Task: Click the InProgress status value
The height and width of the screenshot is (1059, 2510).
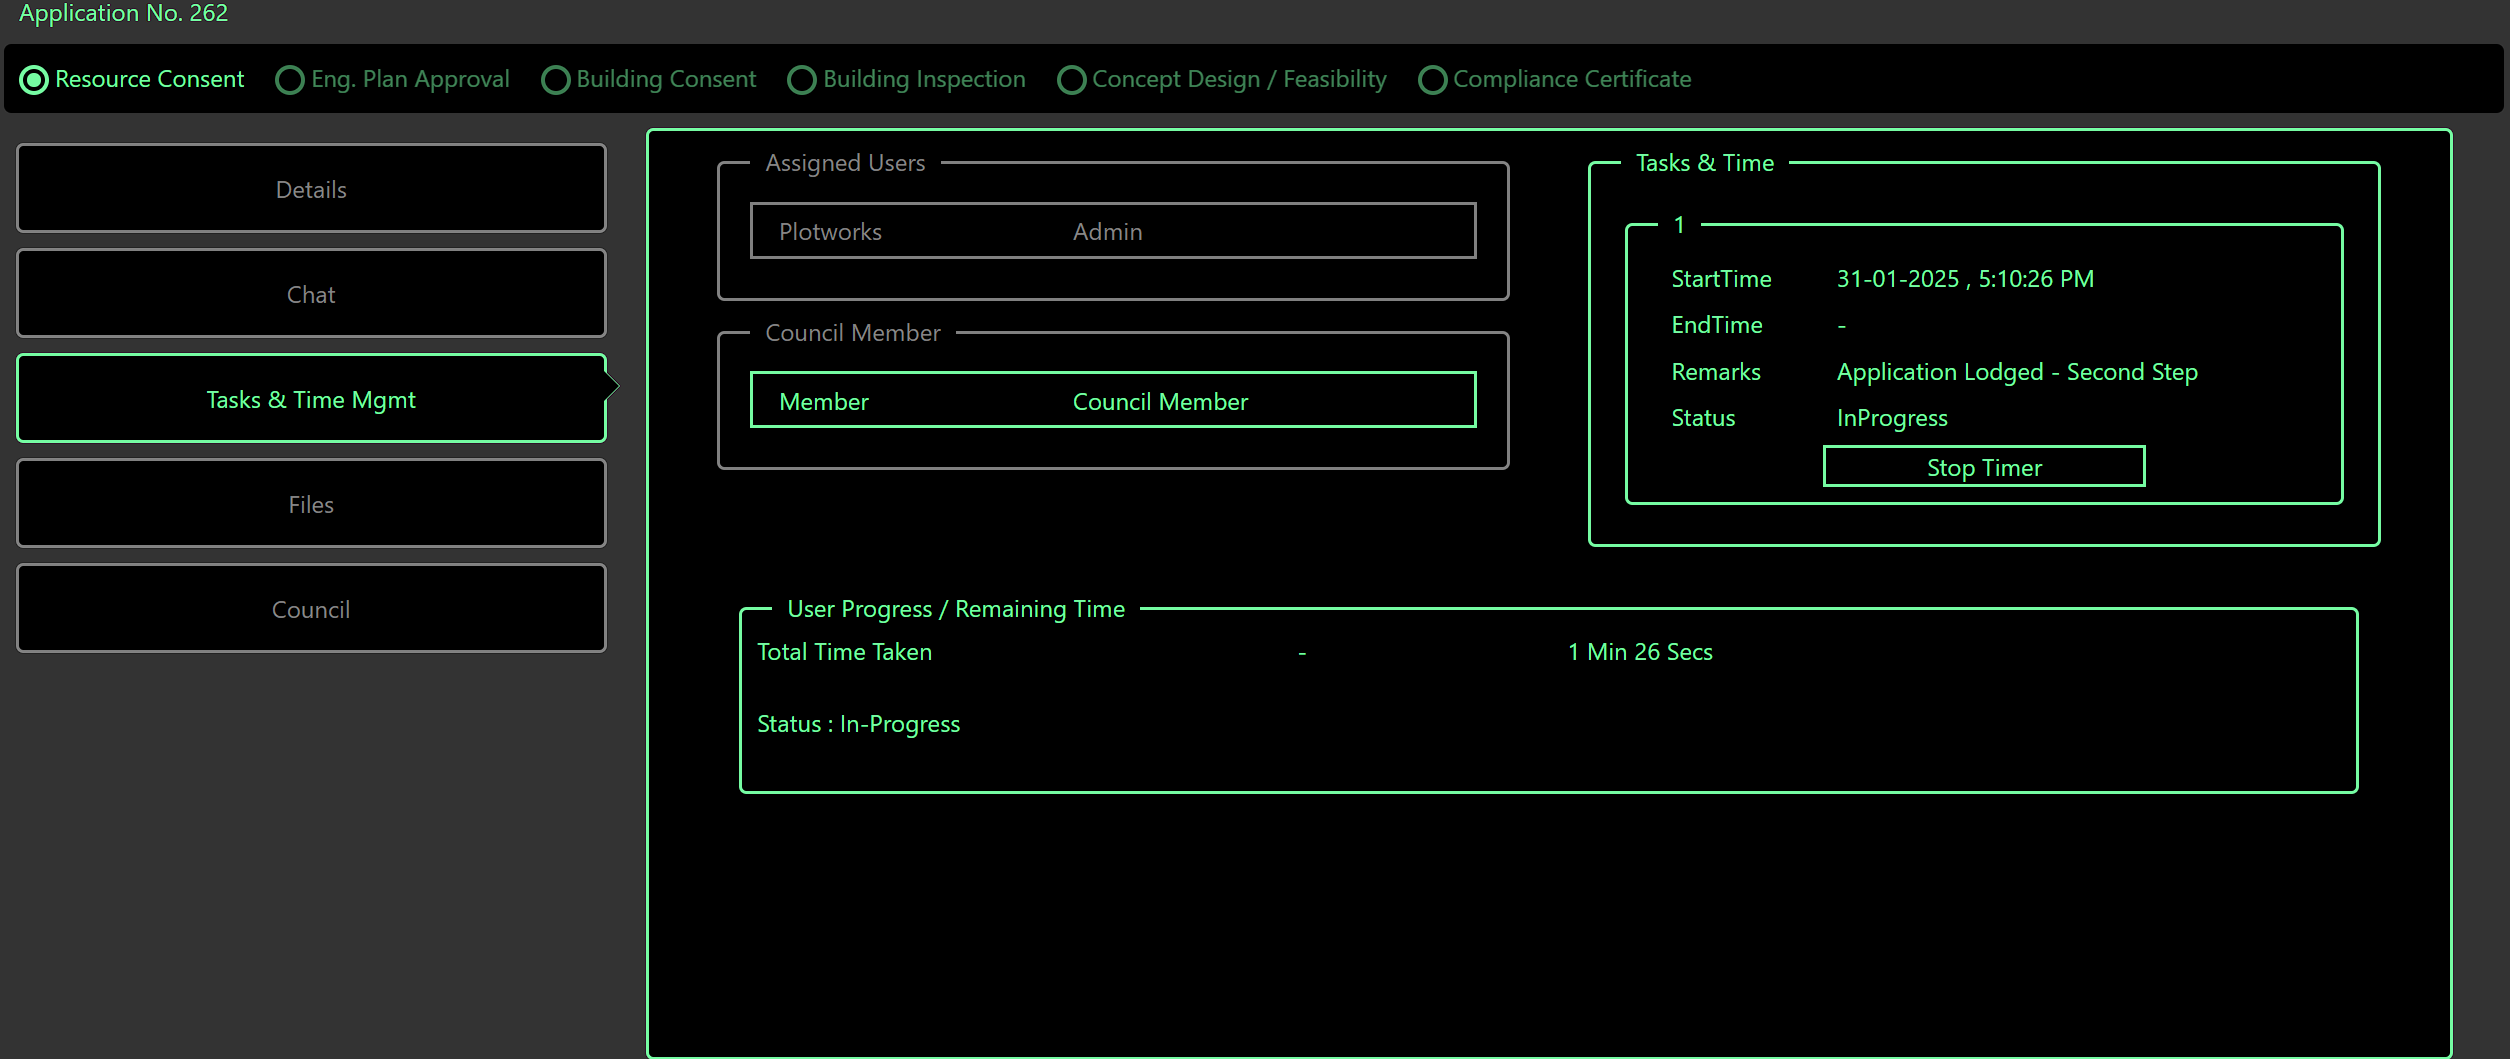Action: (1891, 417)
